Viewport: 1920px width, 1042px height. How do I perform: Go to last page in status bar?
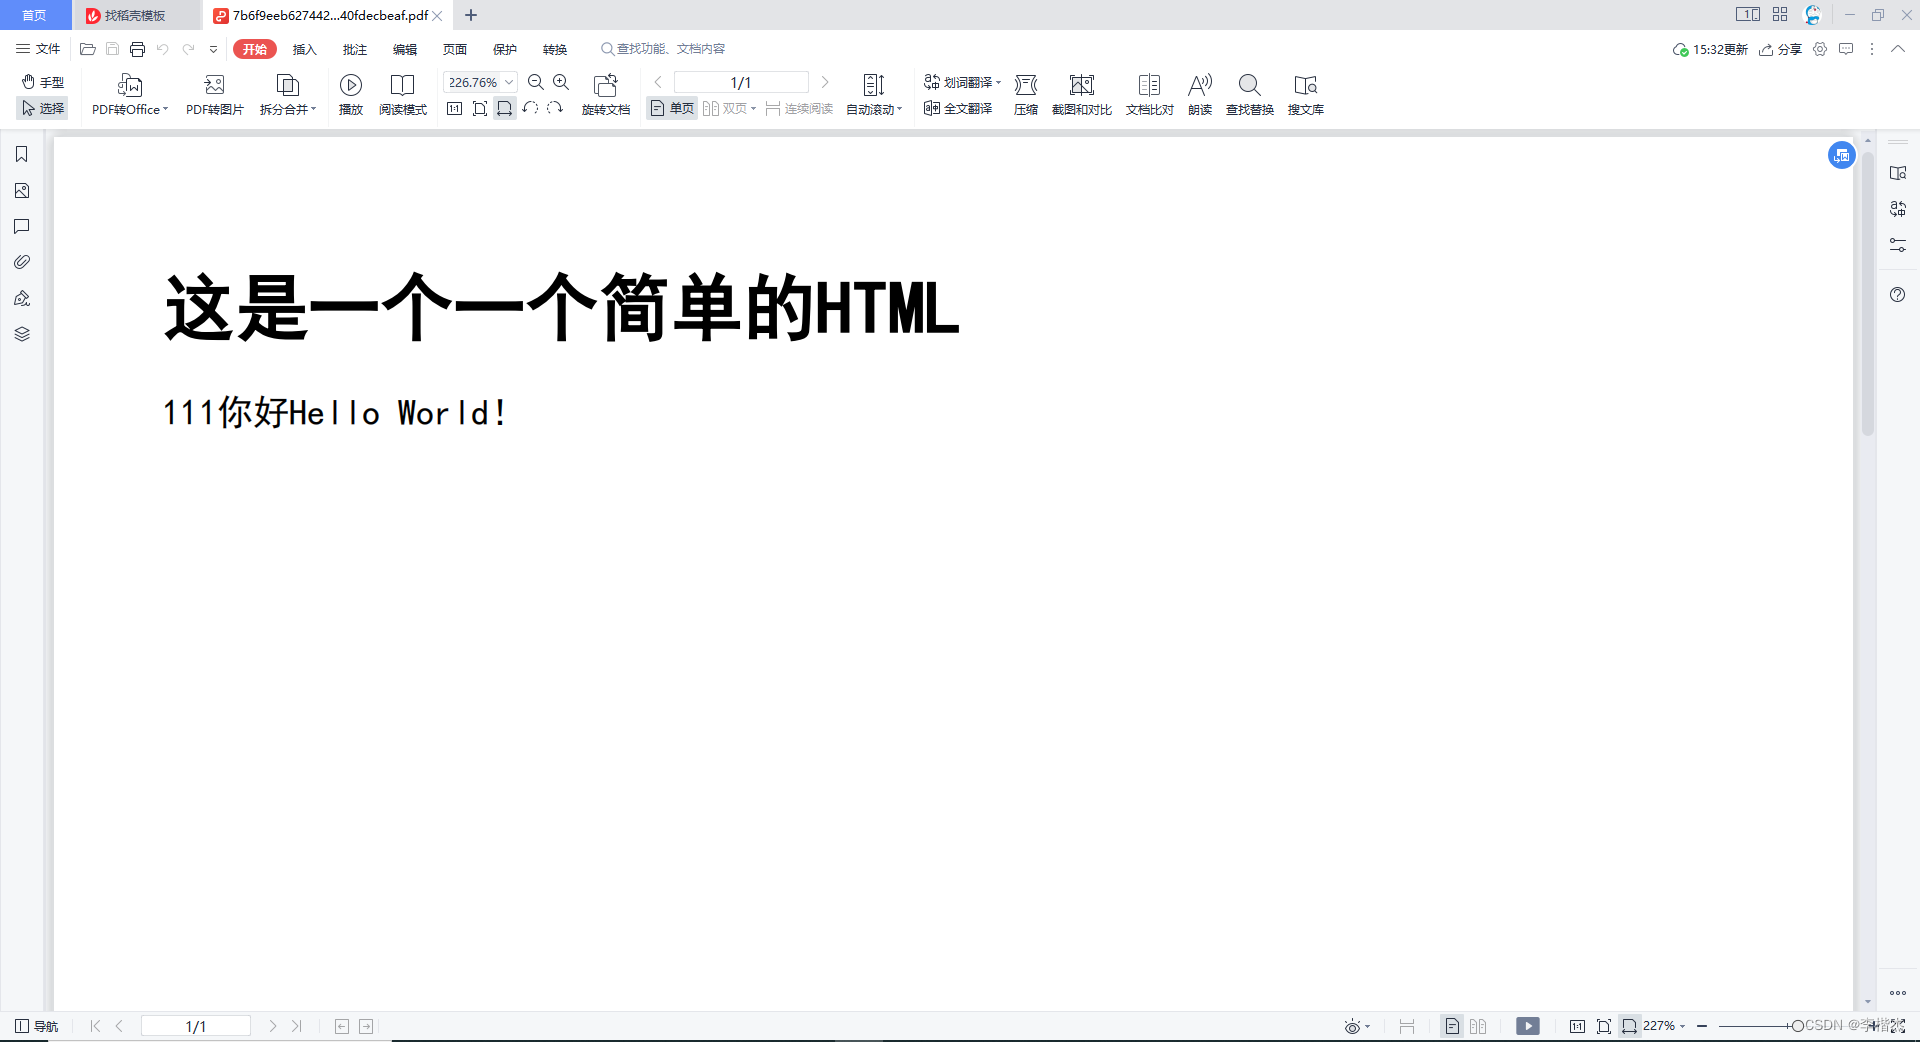coord(297,1026)
